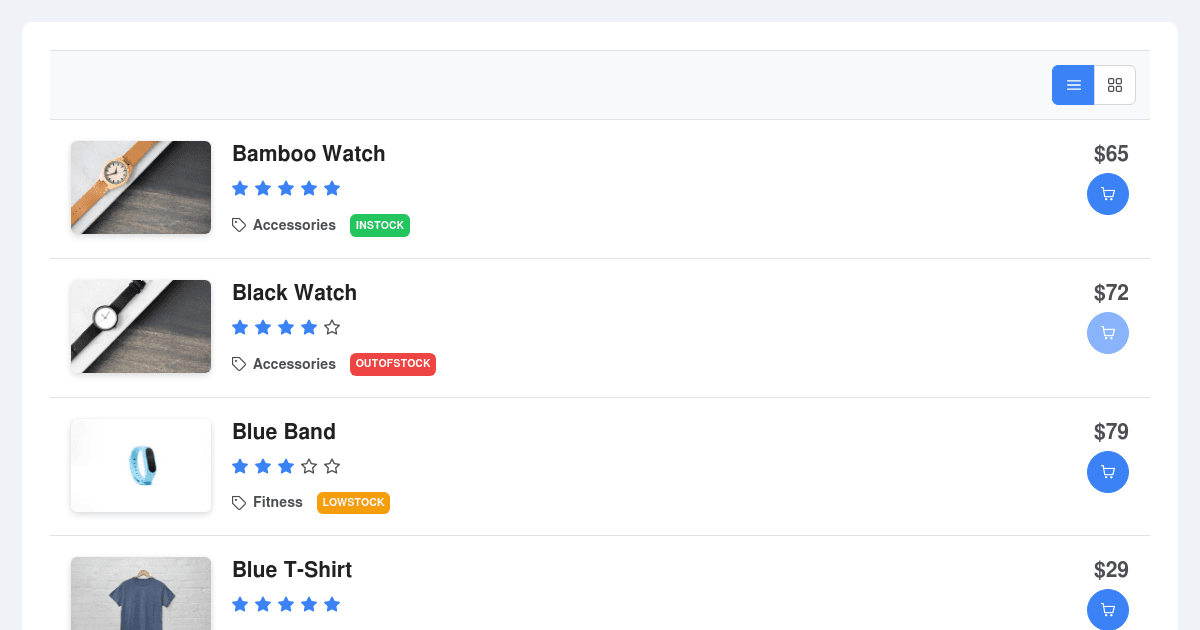
Task: Select the list layout icon
Action: (1073, 85)
